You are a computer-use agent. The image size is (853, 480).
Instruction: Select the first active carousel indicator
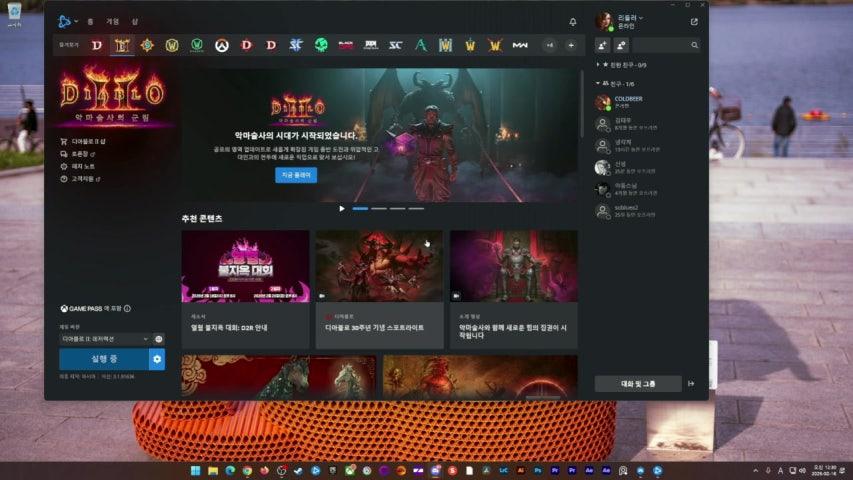pos(360,208)
